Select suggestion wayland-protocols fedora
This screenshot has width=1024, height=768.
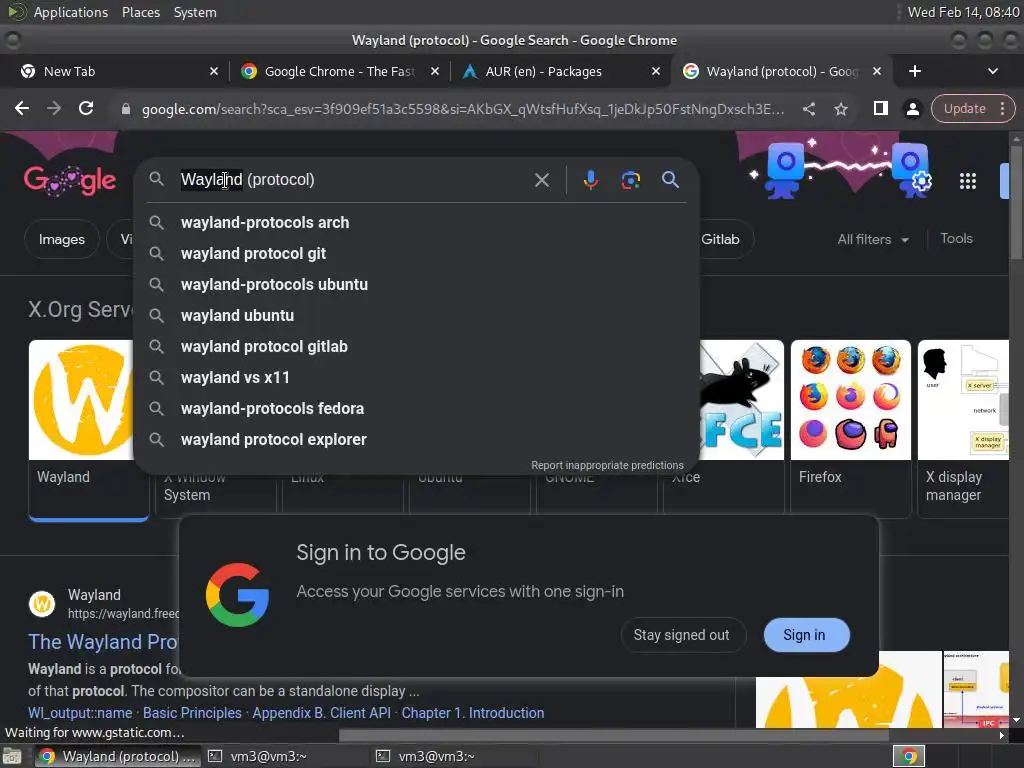[x=417, y=409]
